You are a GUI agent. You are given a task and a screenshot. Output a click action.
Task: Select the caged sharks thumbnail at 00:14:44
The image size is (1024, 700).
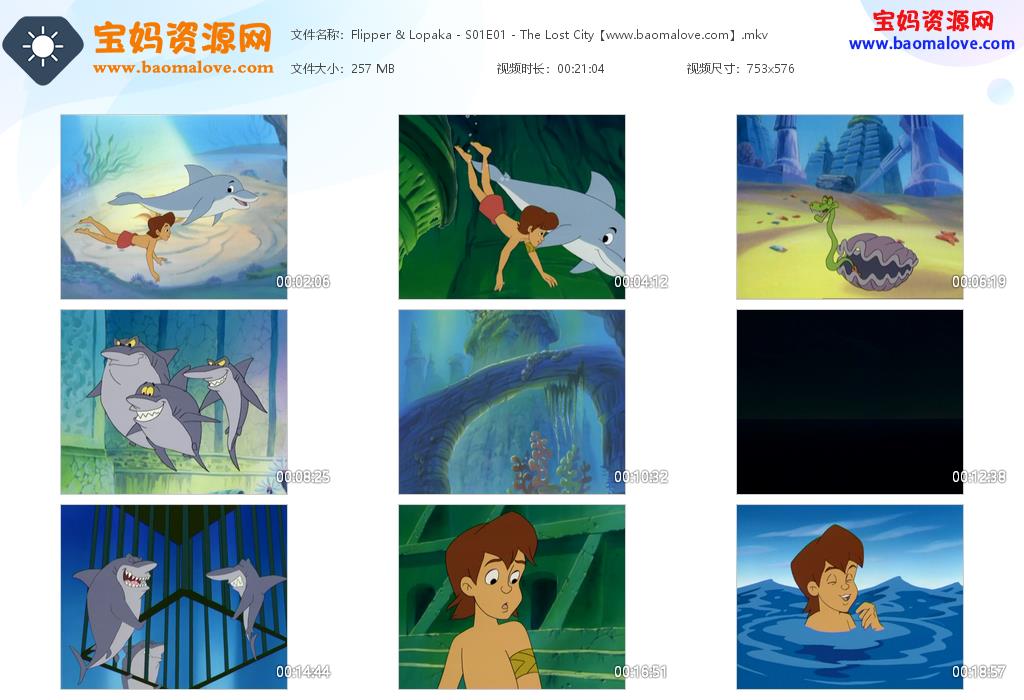pos(174,597)
